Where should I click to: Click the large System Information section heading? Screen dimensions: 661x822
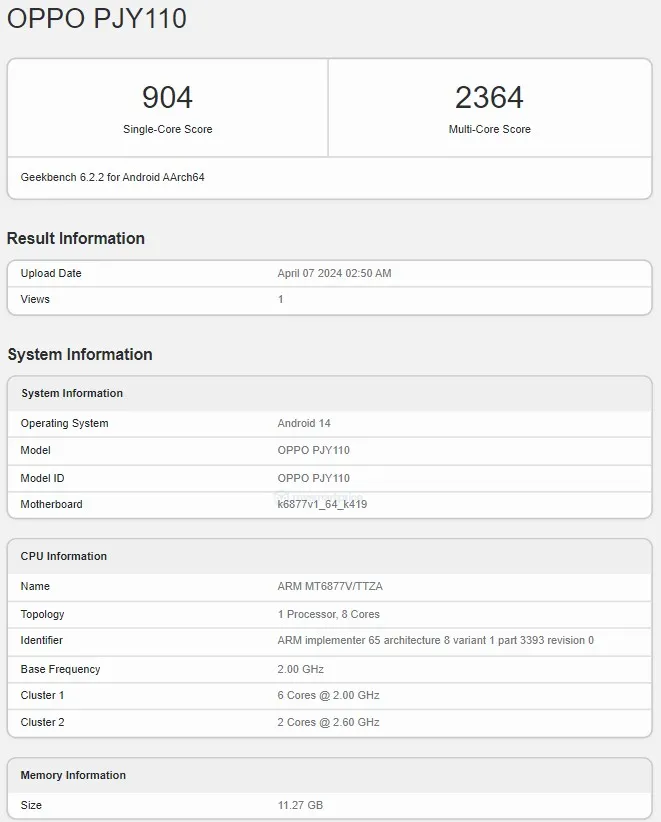(80, 354)
